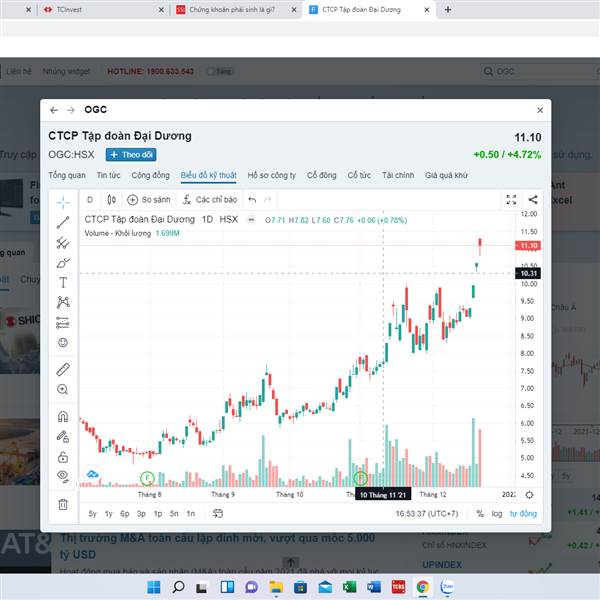Delete drawings with trash icon
Viewport: 600px width, 600px height.
tap(63, 504)
